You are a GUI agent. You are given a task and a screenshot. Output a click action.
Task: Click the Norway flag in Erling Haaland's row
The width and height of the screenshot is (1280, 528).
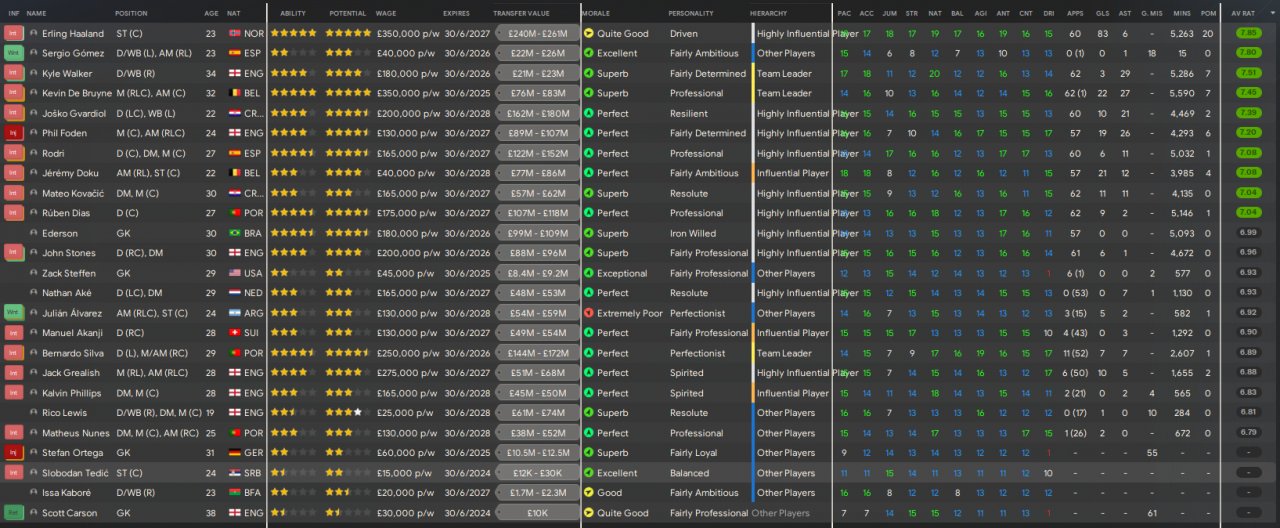(234, 33)
